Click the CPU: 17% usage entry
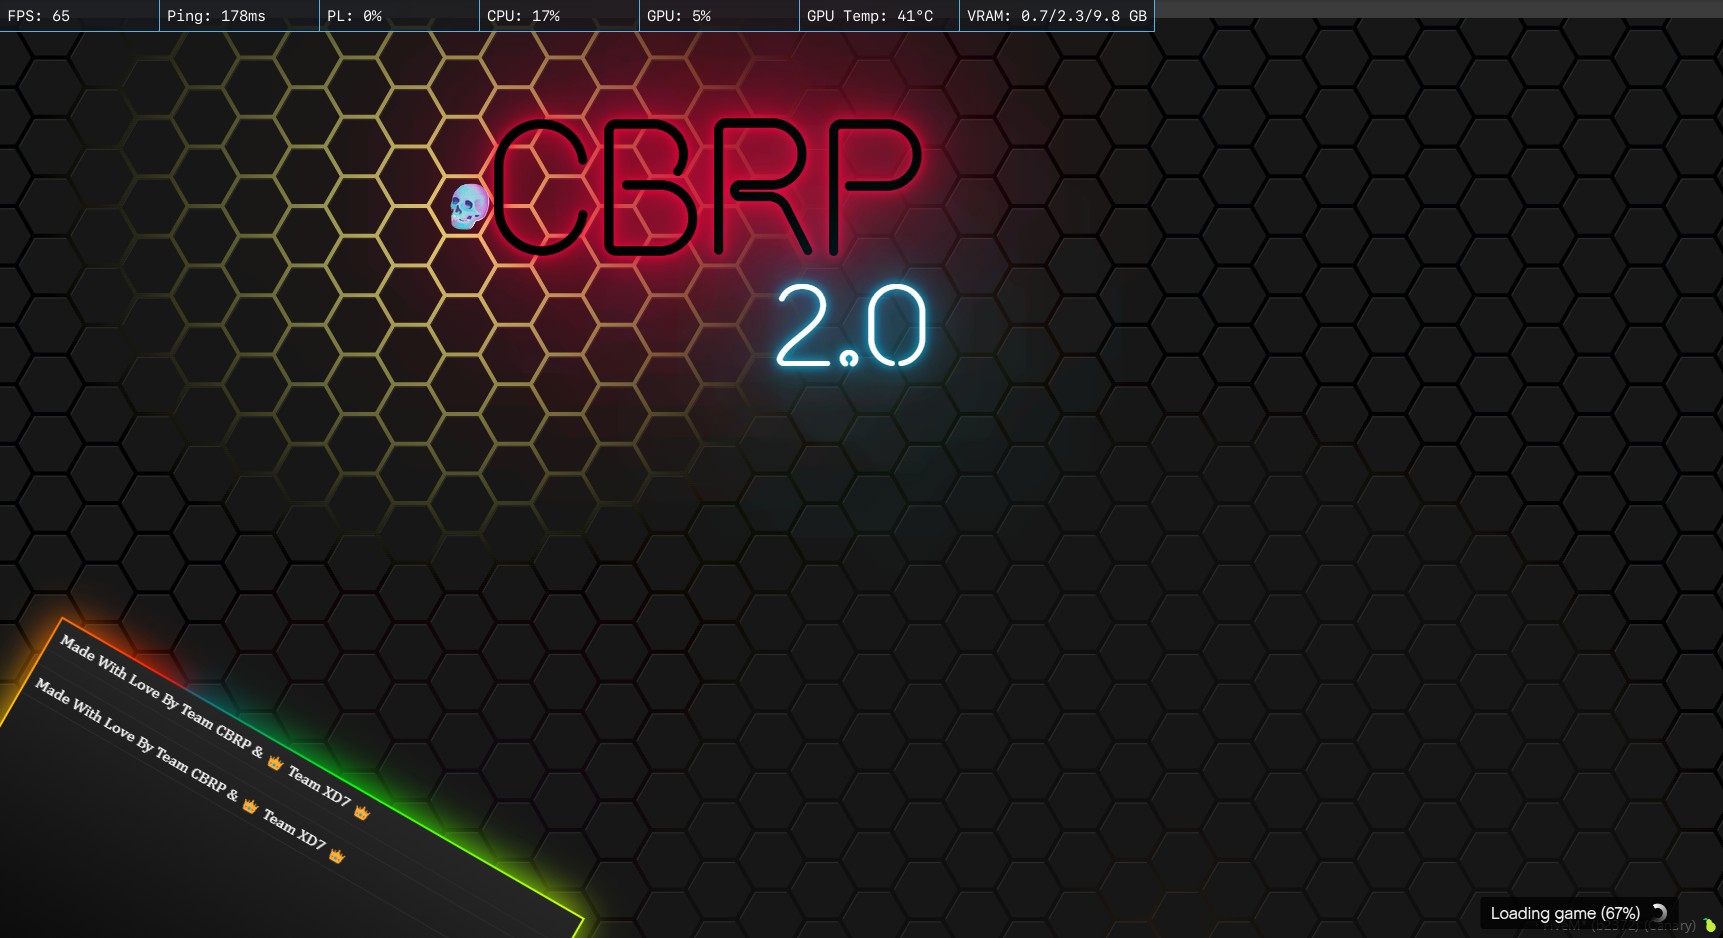 pyautogui.click(x=560, y=16)
